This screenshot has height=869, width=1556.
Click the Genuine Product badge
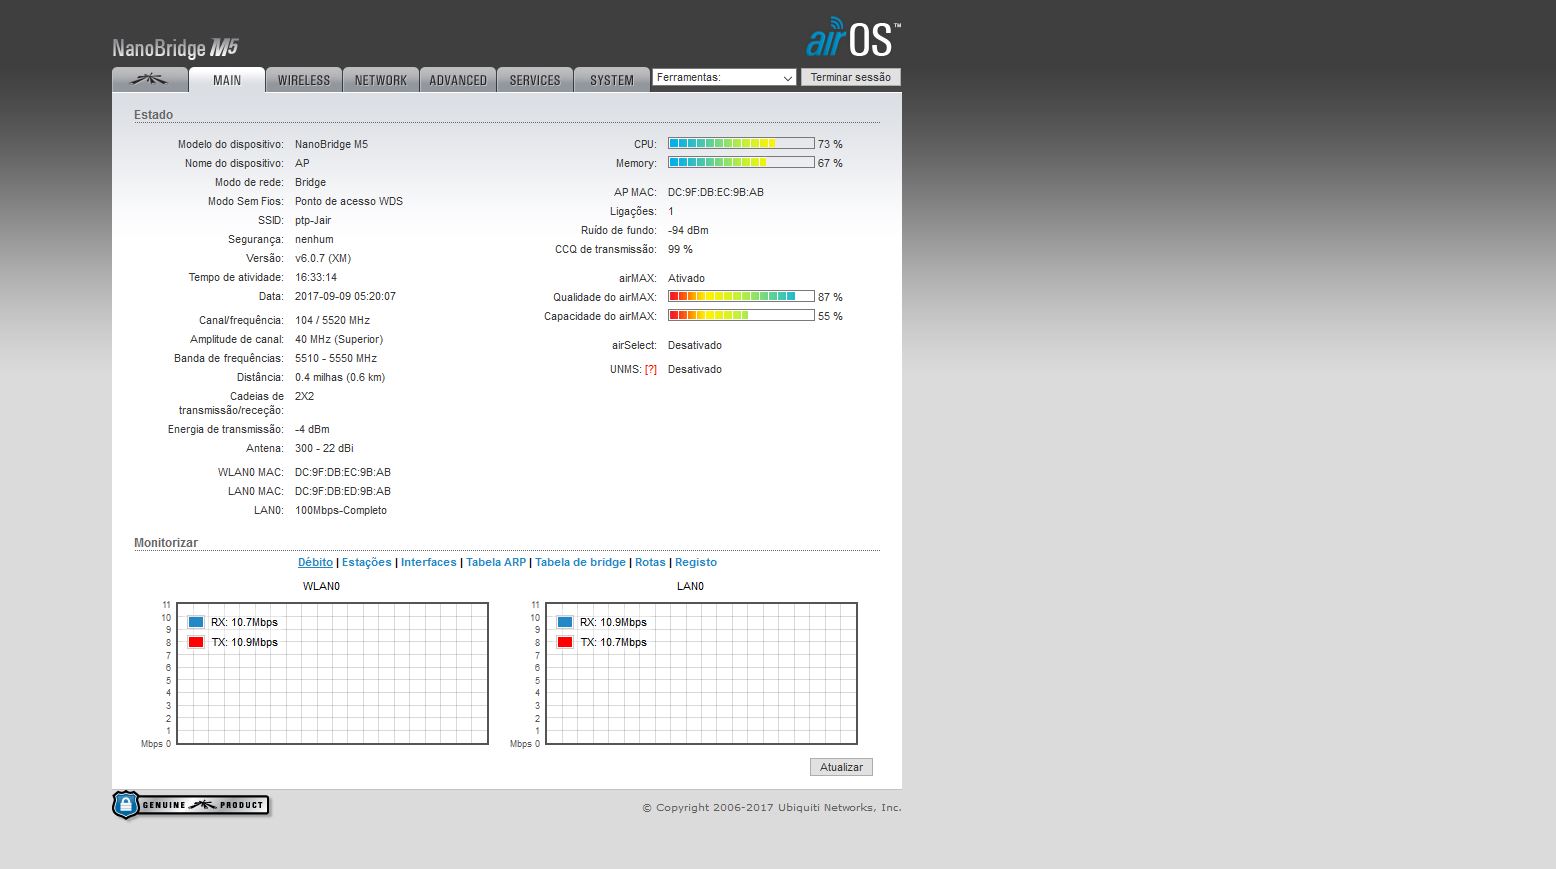coord(190,805)
